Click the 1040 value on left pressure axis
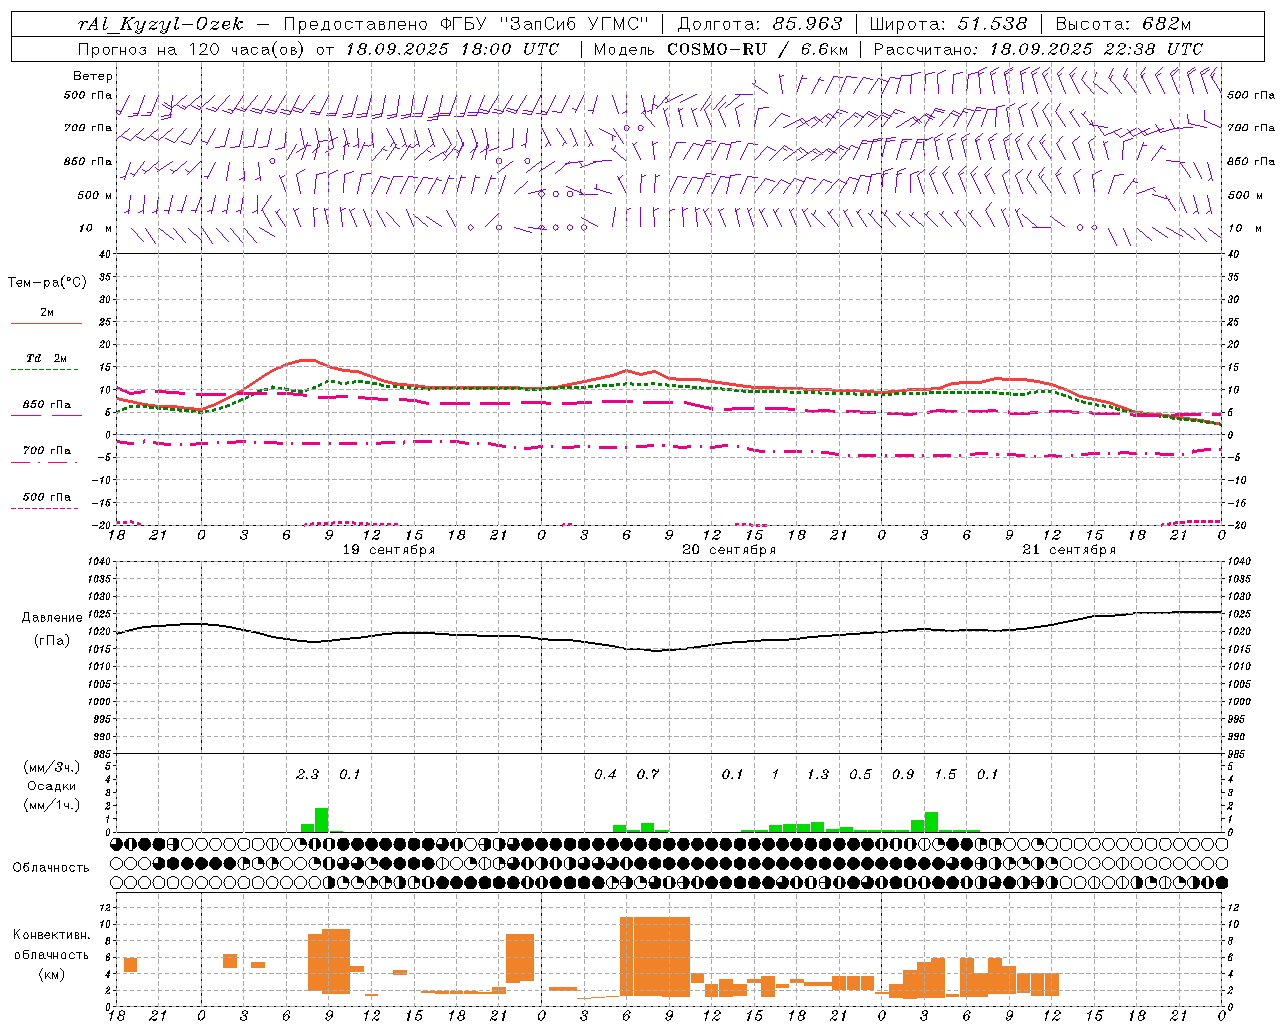 tap(100, 562)
